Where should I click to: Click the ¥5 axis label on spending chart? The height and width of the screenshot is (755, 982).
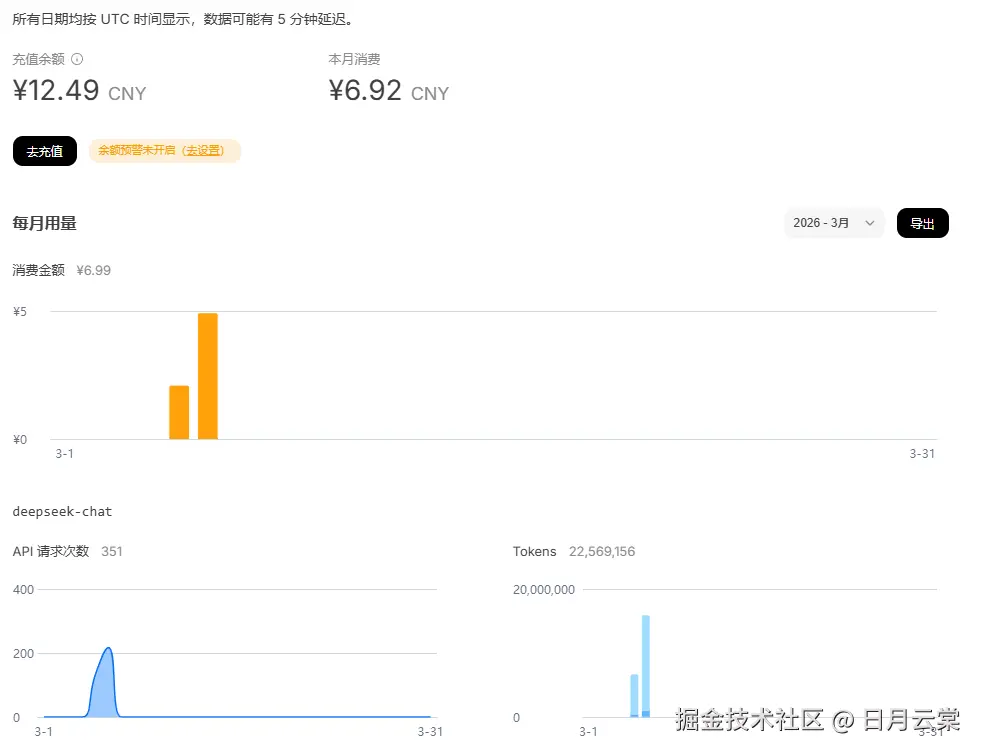coord(20,312)
